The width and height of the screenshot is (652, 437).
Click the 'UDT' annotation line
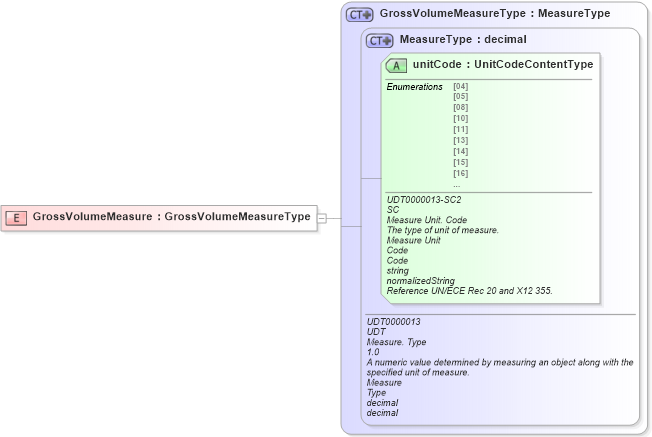tap(376, 332)
